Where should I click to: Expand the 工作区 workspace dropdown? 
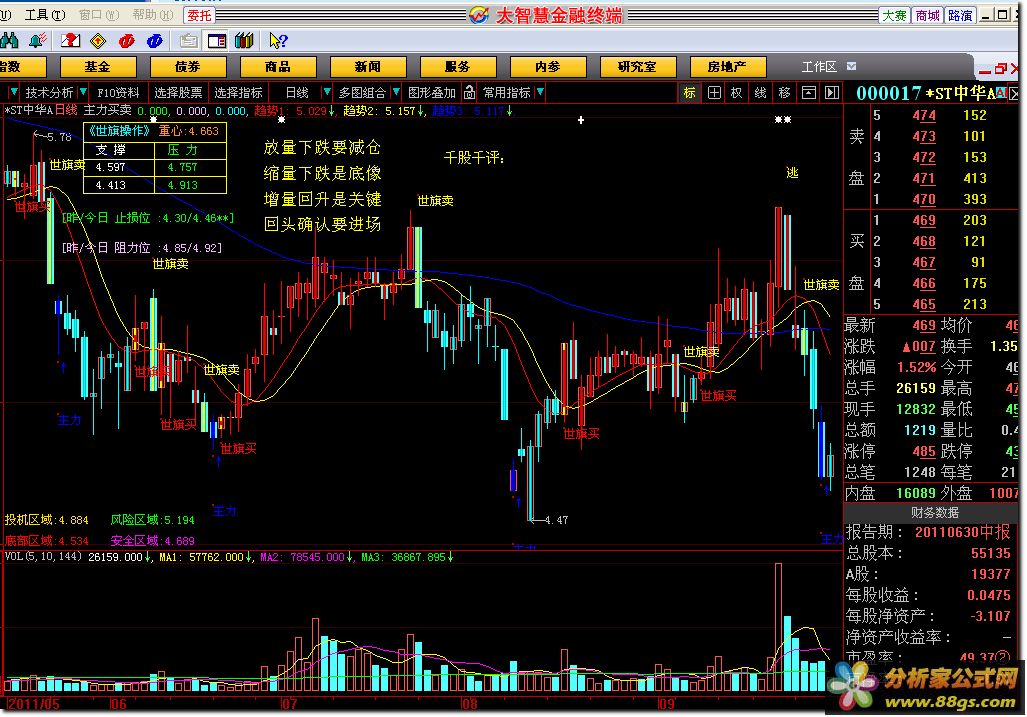point(851,66)
